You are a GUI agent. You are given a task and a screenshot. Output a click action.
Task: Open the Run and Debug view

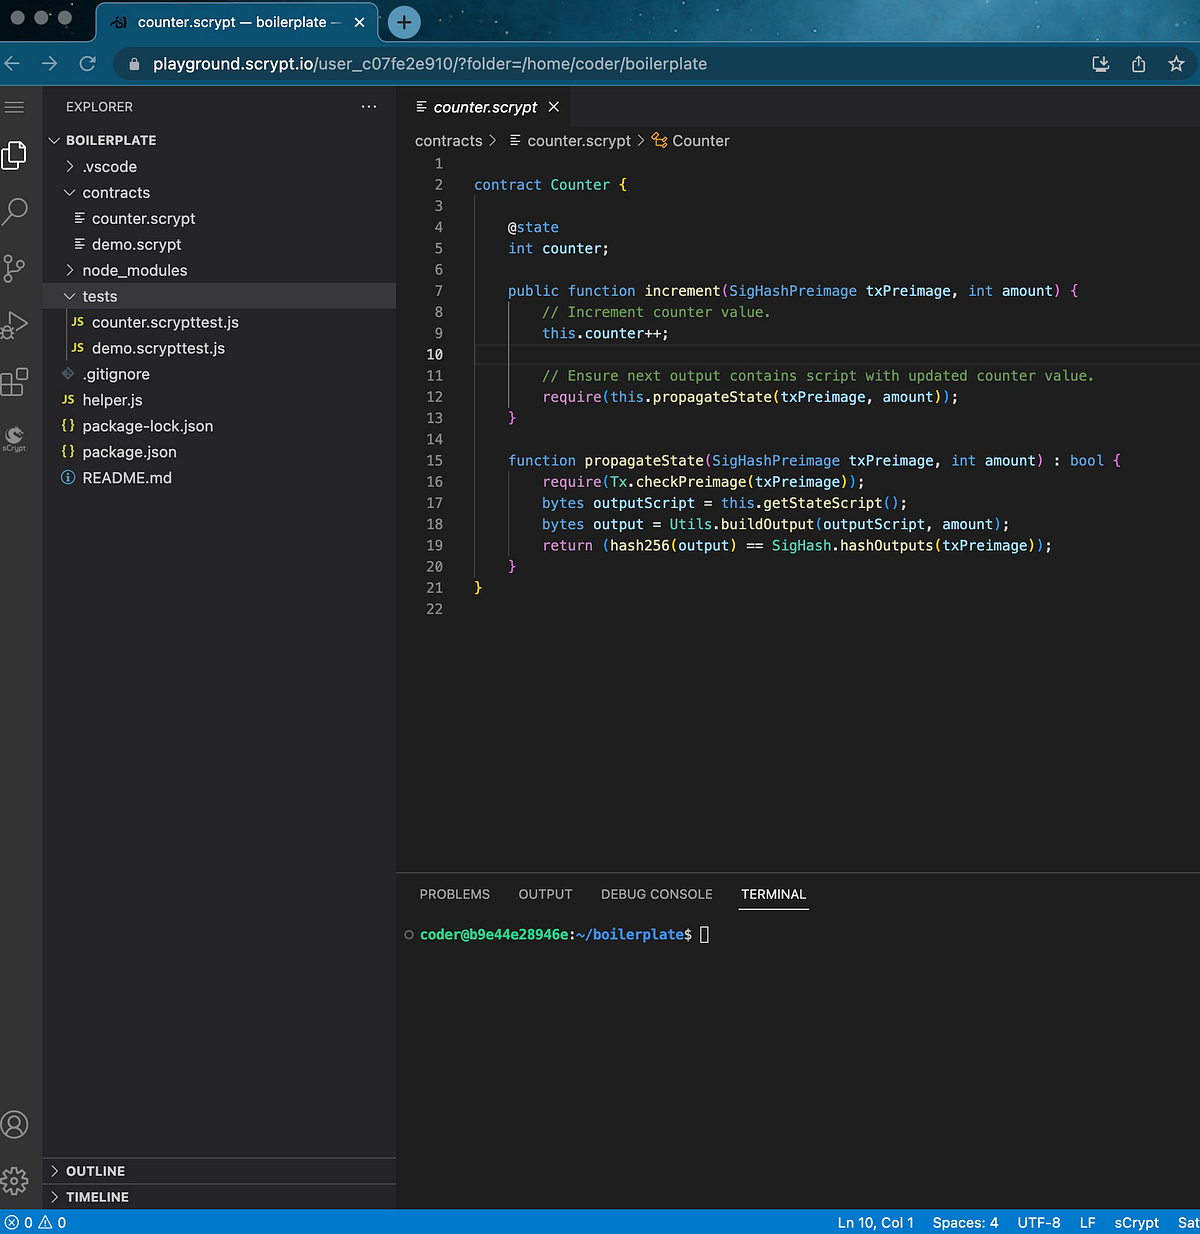tap(15, 325)
